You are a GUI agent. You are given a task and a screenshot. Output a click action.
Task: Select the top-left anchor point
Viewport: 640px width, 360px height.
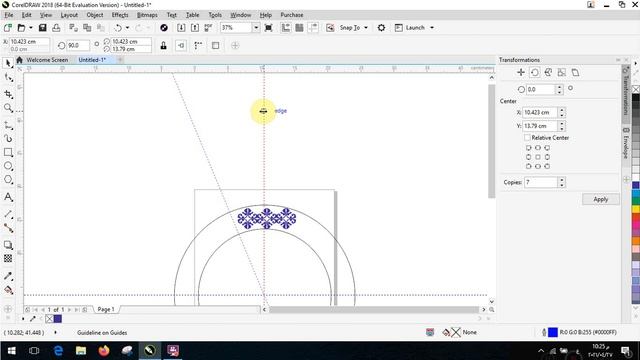(529, 148)
